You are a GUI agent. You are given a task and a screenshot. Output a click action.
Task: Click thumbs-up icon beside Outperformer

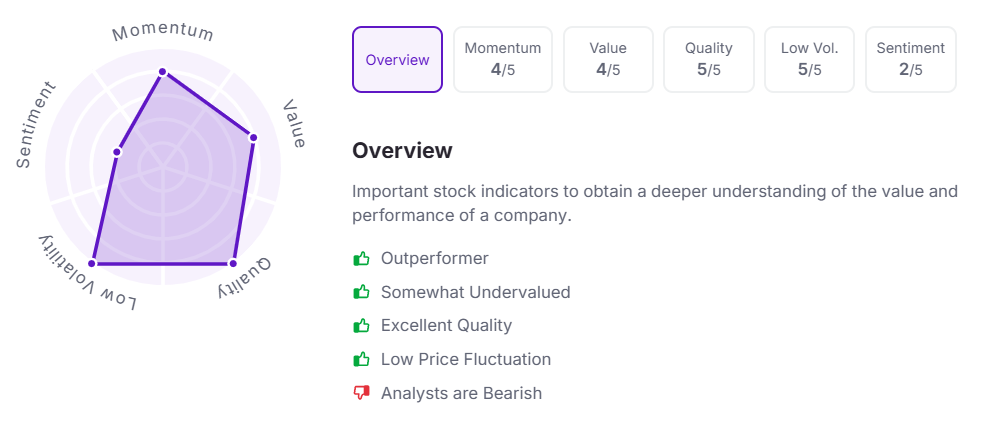click(362, 259)
